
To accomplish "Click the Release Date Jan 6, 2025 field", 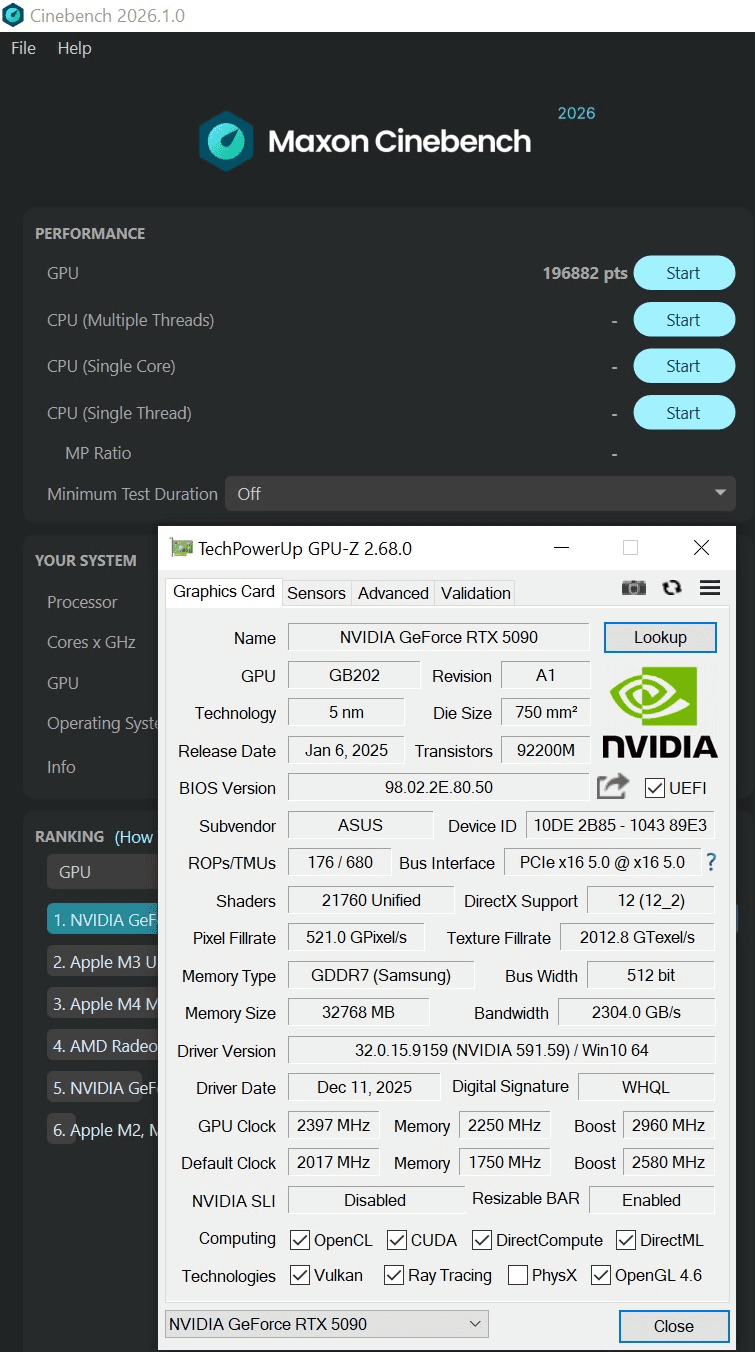I will point(345,750).
